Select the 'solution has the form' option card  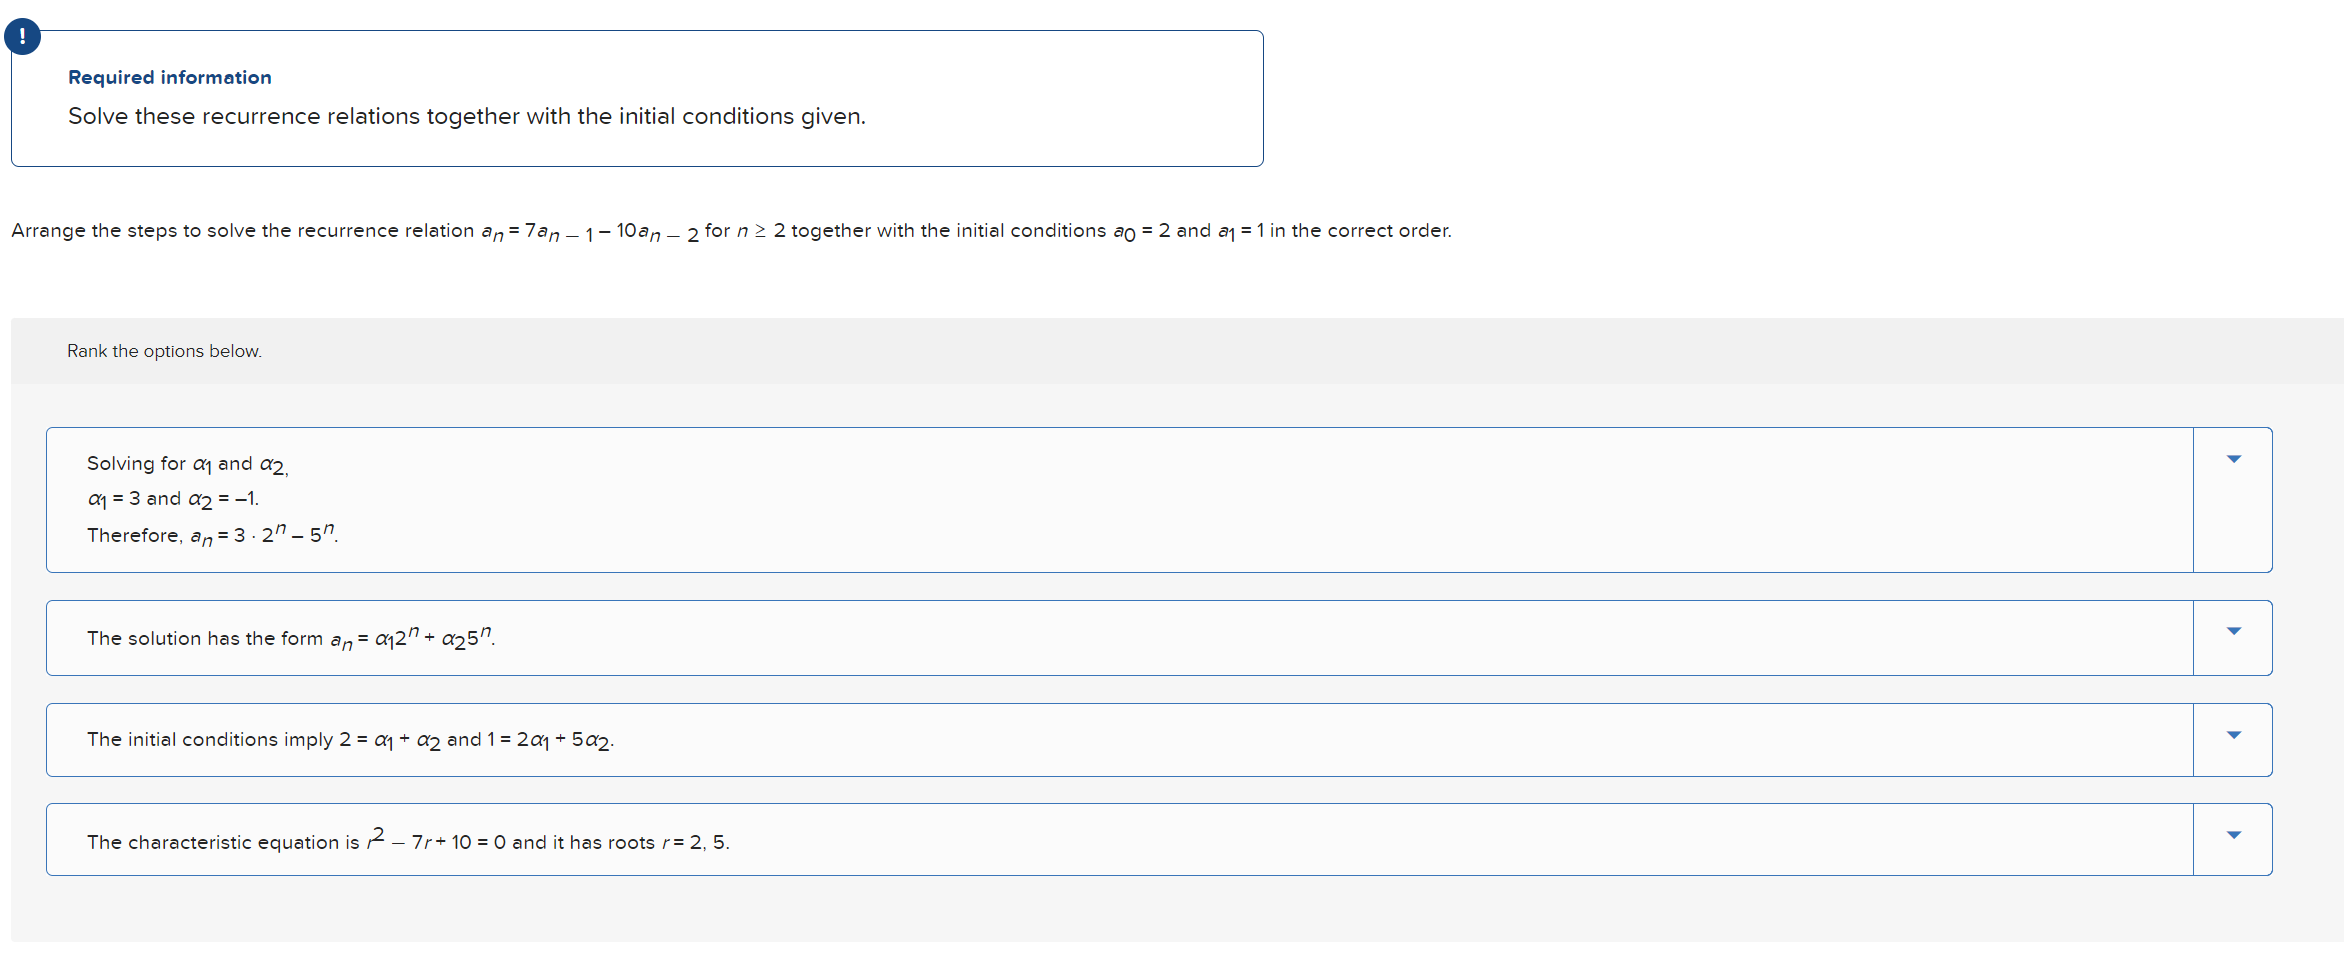click(1100, 637)
